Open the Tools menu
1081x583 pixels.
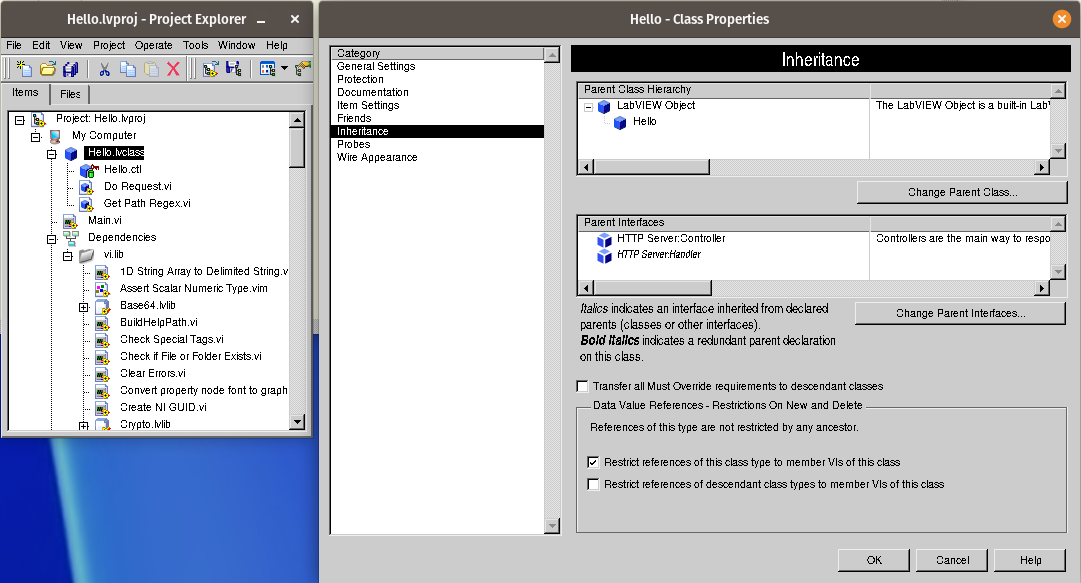195,45
